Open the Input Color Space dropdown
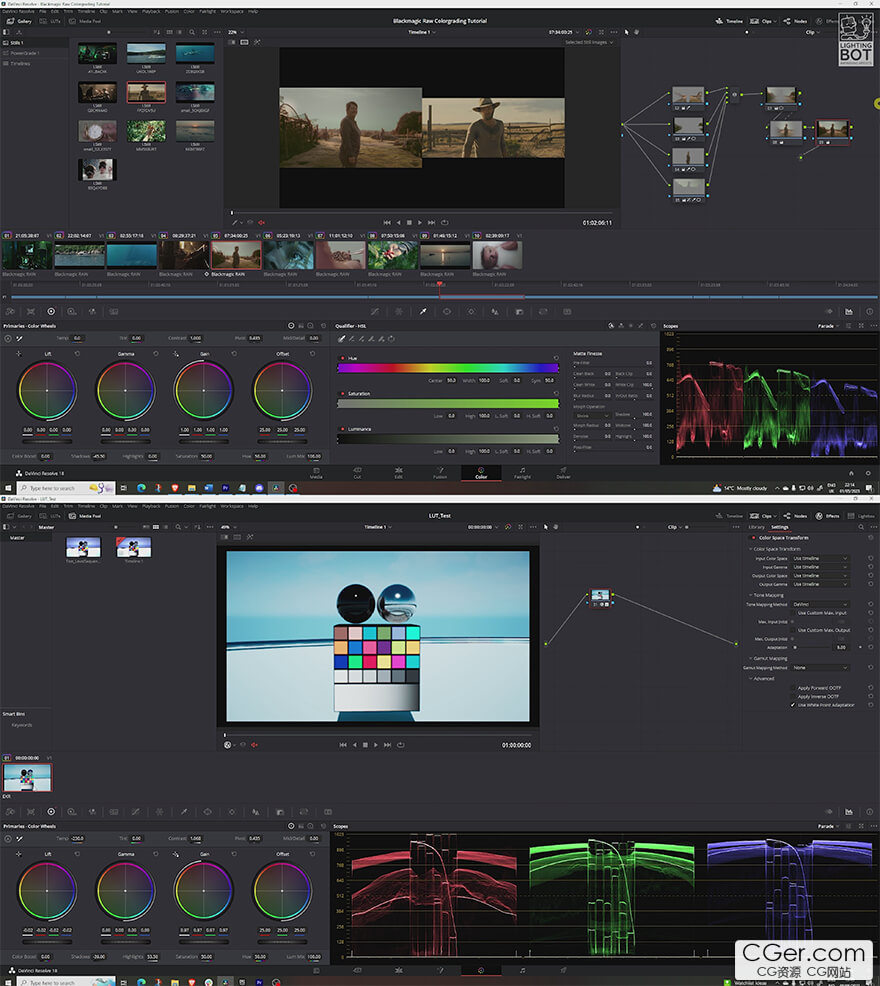This screenshot has height=986, width=880. click(820, 558)
